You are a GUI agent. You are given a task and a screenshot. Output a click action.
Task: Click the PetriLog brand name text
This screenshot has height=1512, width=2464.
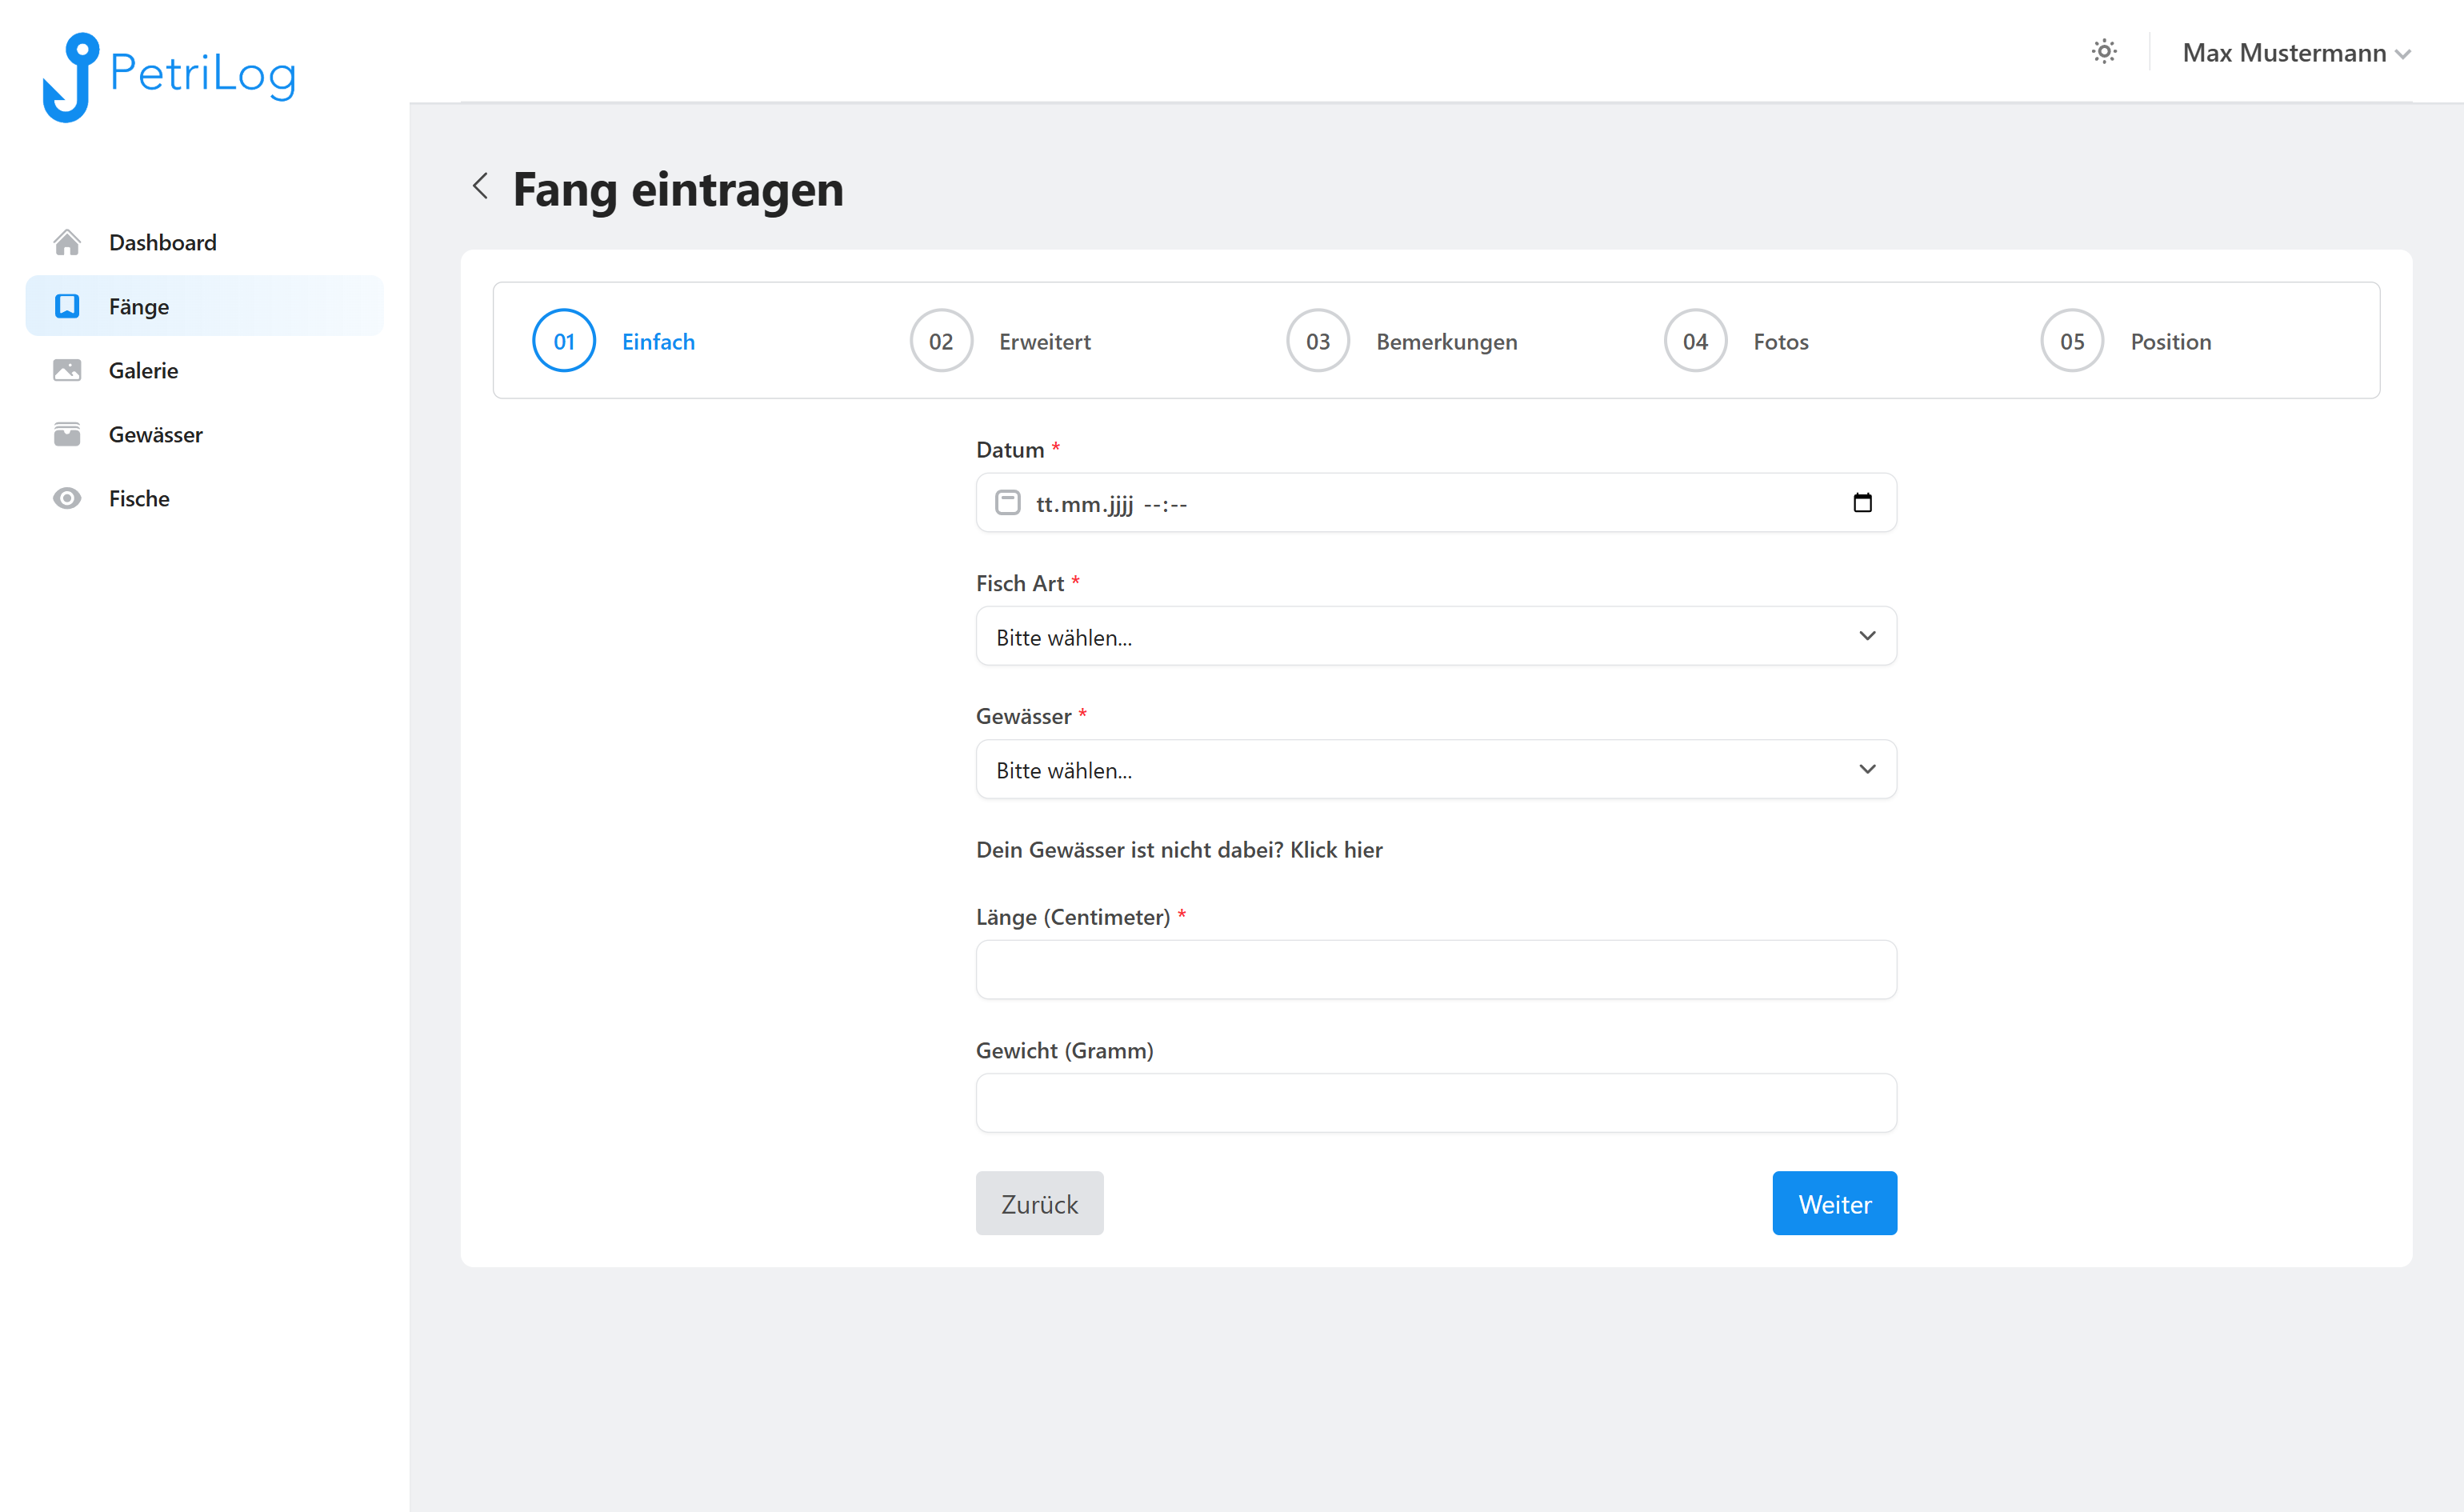pyautogui.click(x=203, y=74)
